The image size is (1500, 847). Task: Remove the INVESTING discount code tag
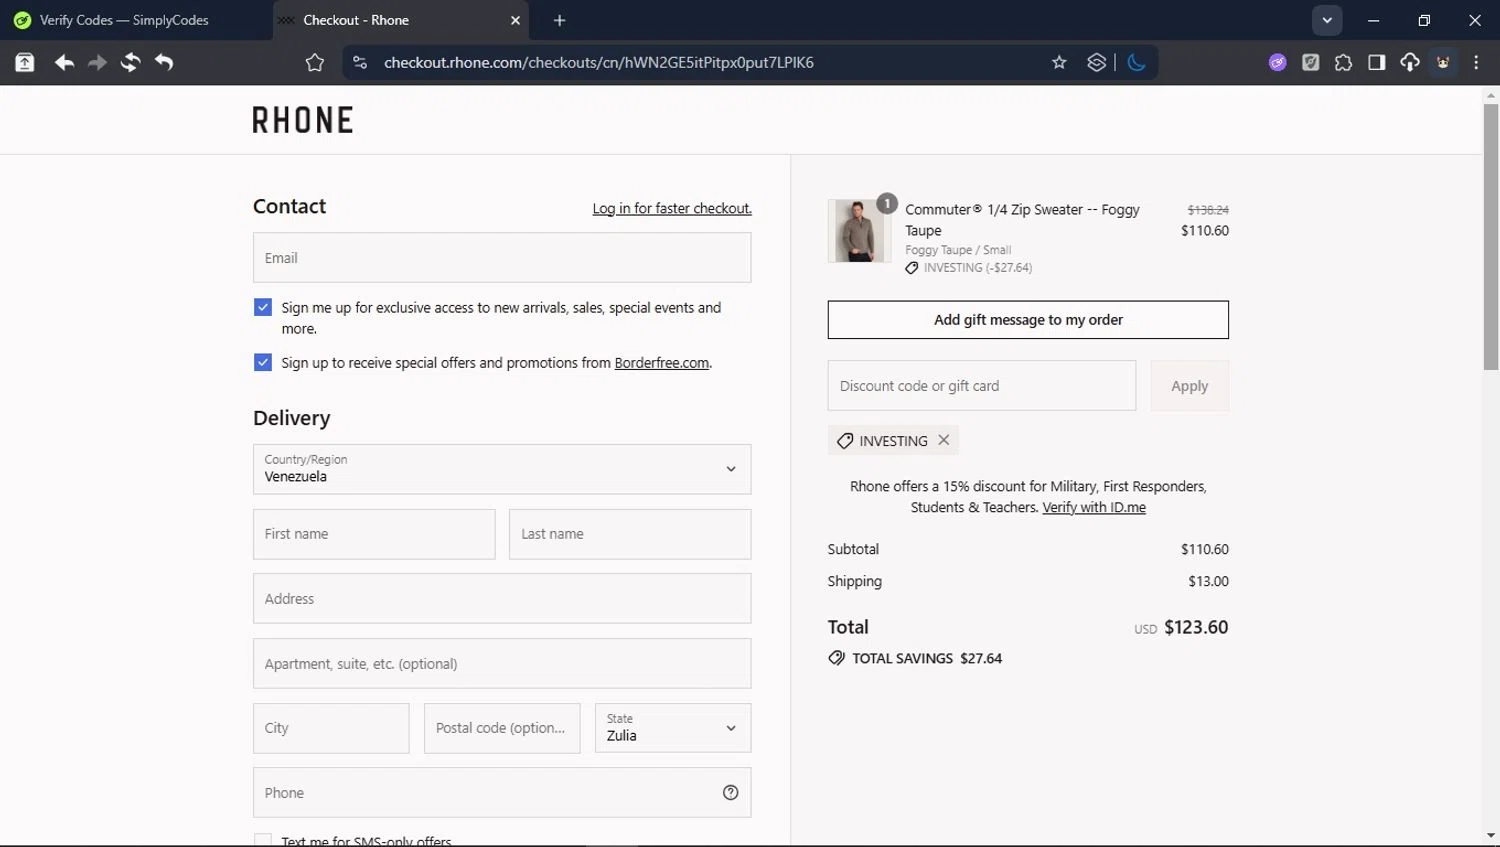click(944, 440)
